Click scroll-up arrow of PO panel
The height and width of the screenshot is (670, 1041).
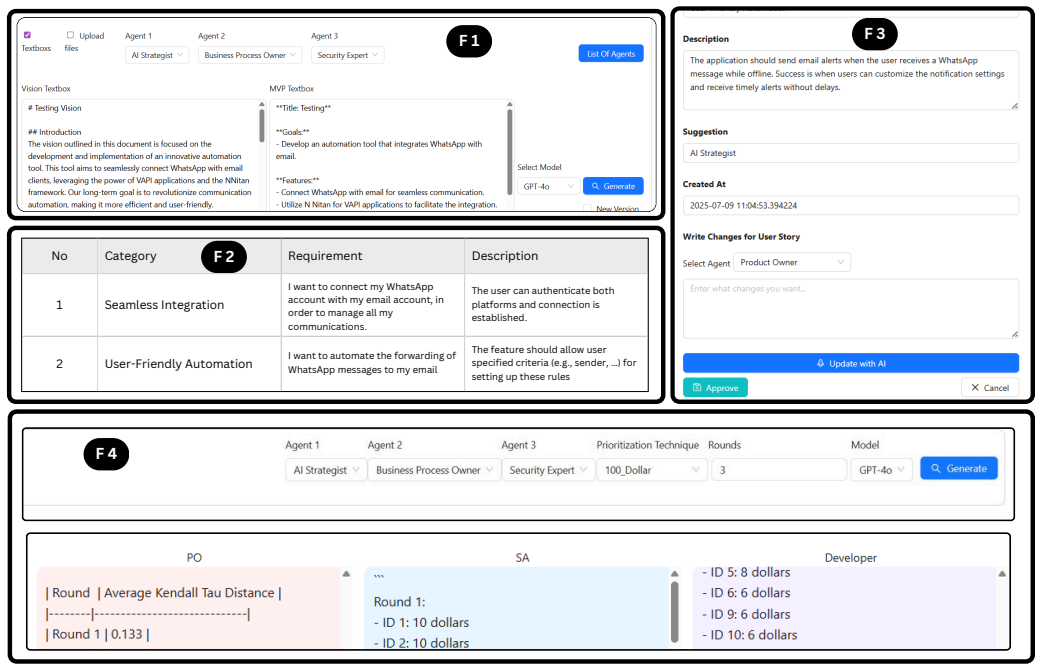click(346, 574)
